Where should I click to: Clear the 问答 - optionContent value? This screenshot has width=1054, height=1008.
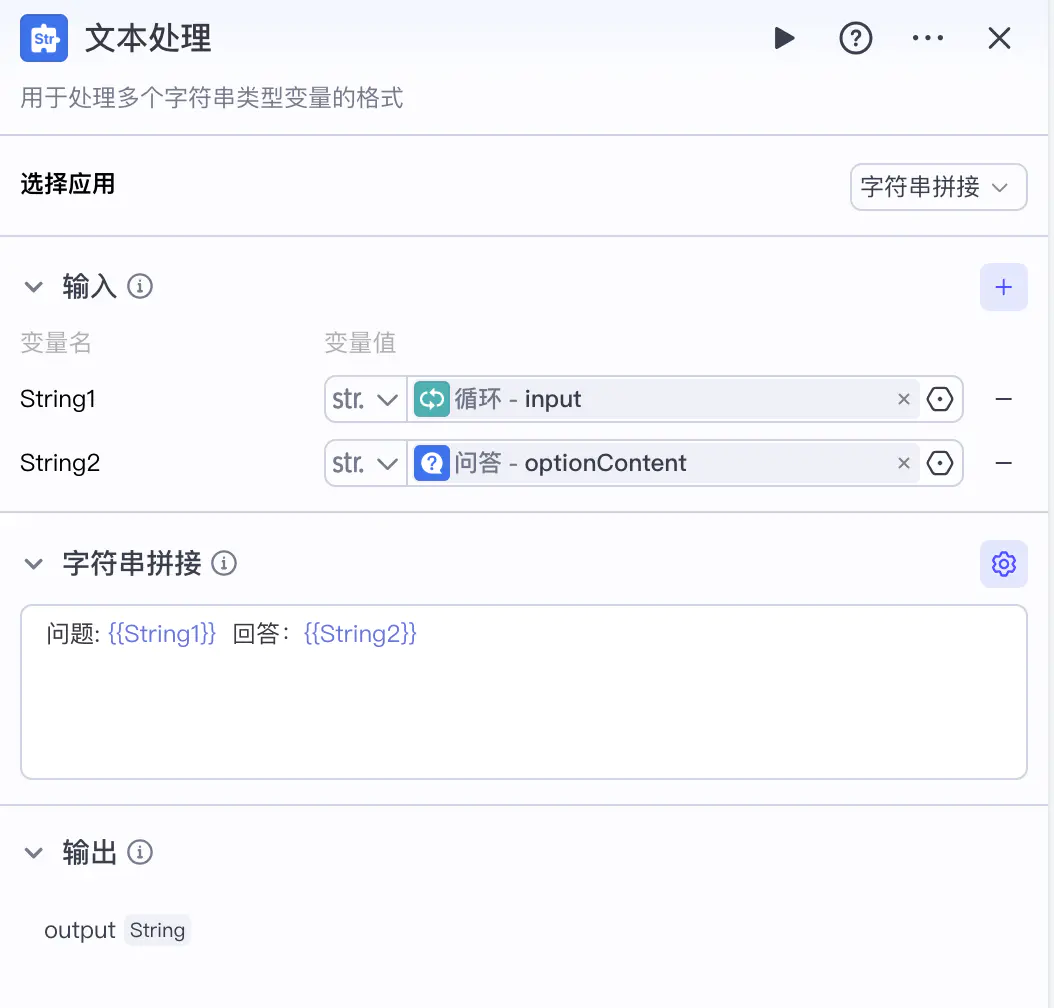904,463
